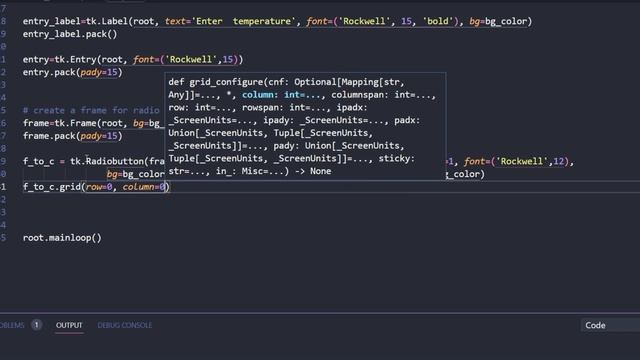
Task: Click highlighted 'column: int=...' parameter in popup
Action: (x=282, y=95)
